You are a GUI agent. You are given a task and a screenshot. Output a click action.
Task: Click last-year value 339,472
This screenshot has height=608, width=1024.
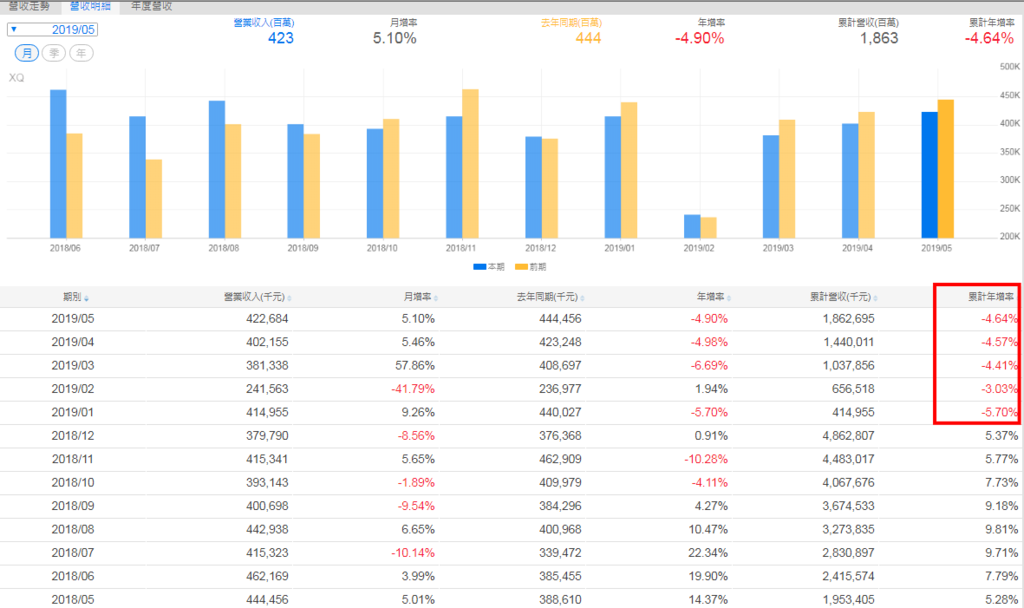(x=560, y=553)
